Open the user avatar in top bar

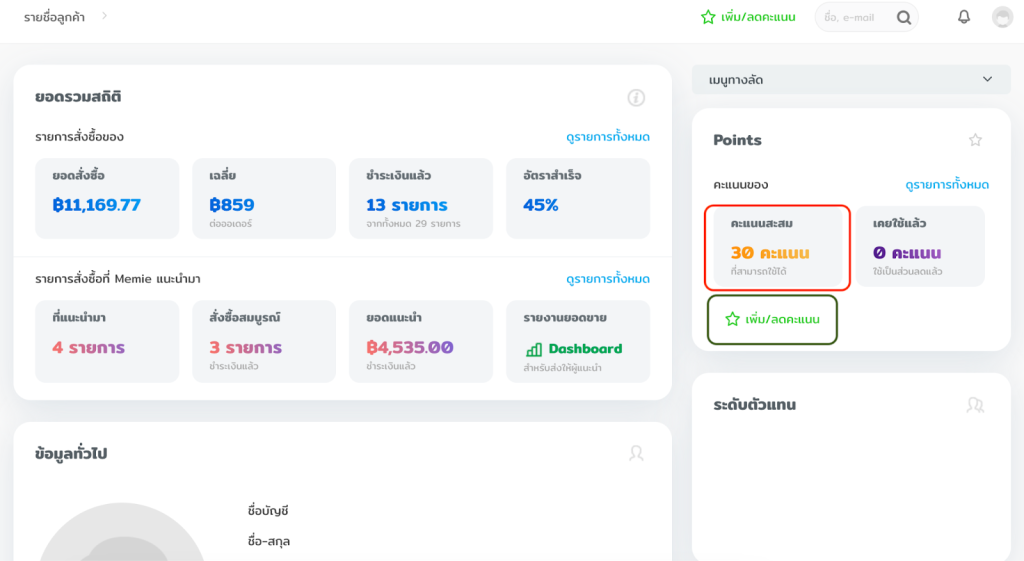[1002, 17]
